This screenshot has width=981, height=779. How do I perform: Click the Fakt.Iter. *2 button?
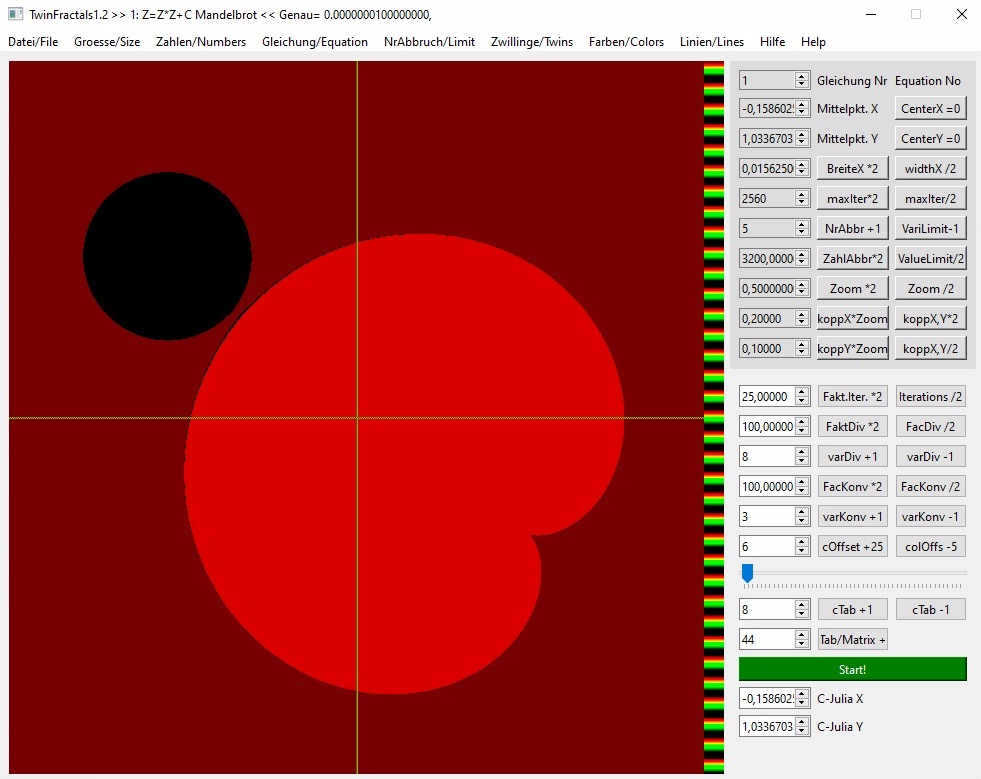pyautogui.click(x=852, y=397)
